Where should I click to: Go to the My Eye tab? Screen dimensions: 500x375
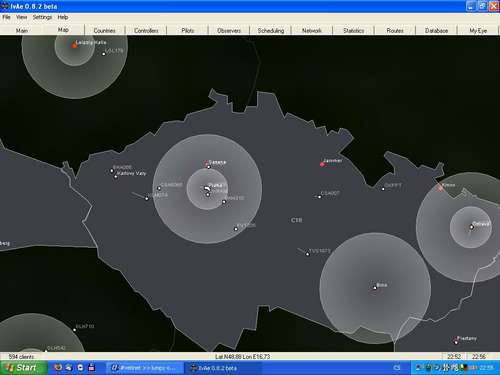click(478, 30)
